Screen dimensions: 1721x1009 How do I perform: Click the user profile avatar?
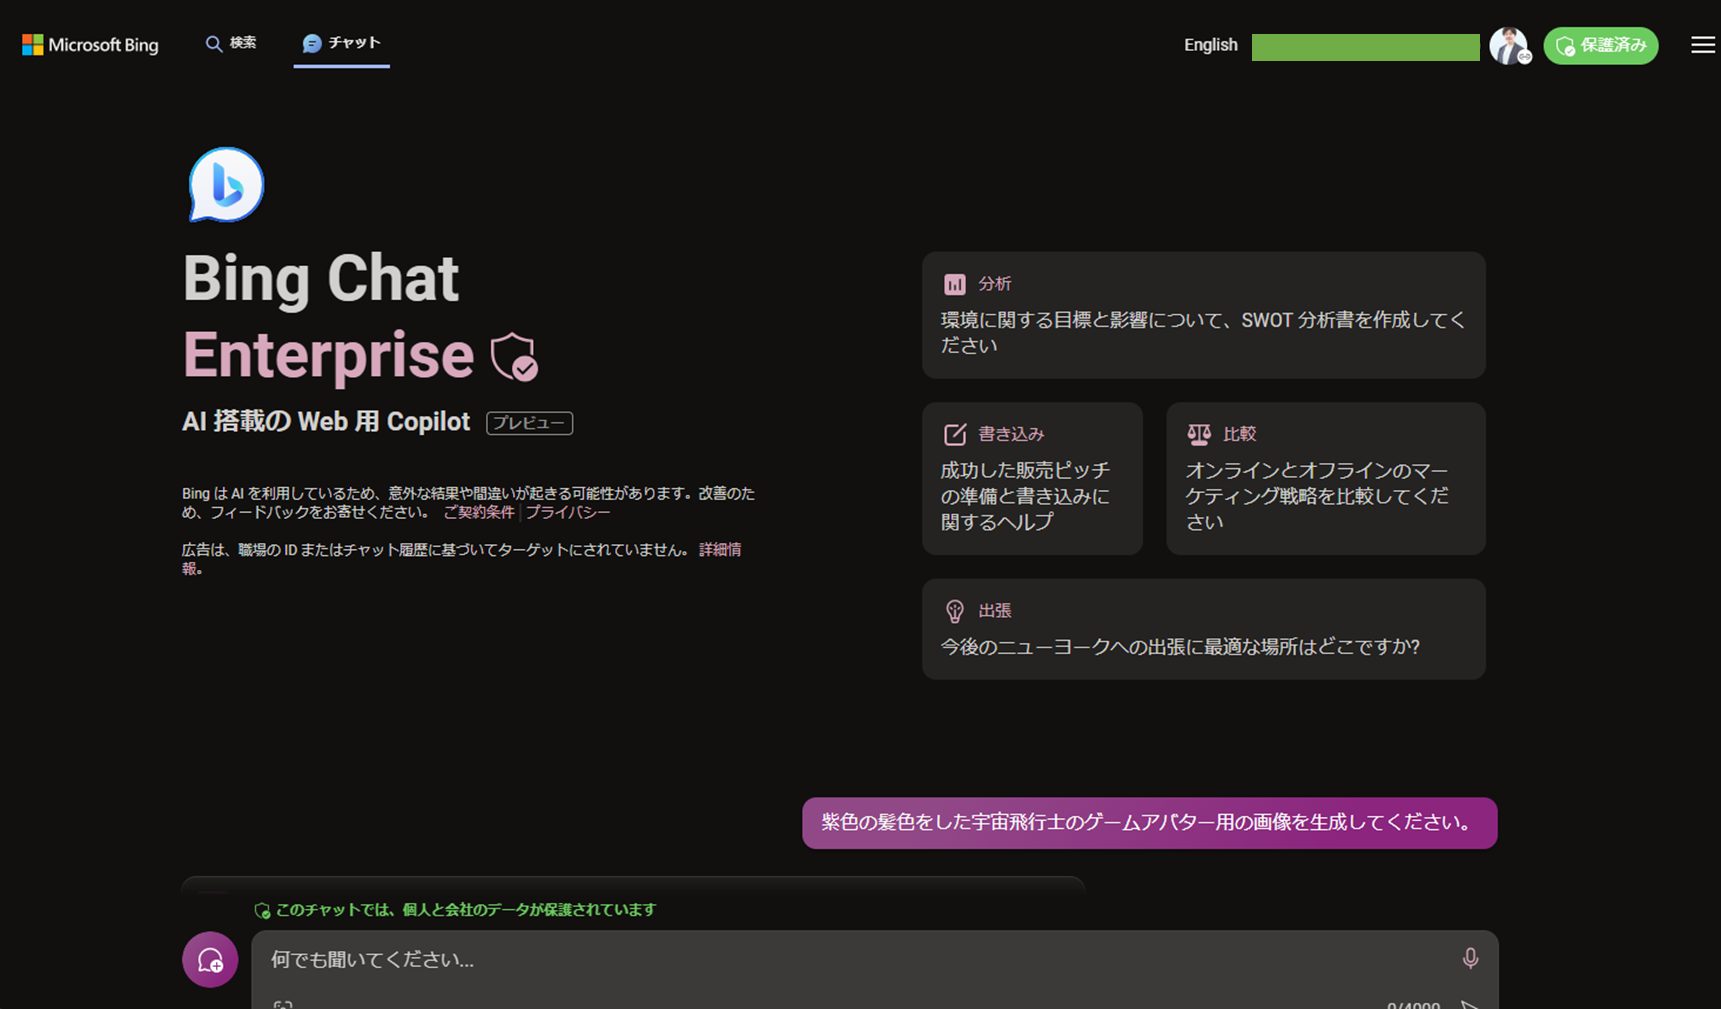(x=1509, y=45)
